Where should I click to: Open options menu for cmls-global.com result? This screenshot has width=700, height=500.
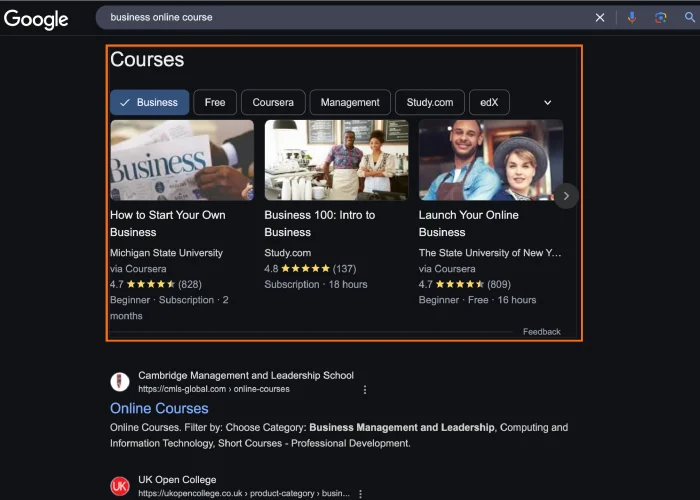pyautogui.click(x=365, y=390)
